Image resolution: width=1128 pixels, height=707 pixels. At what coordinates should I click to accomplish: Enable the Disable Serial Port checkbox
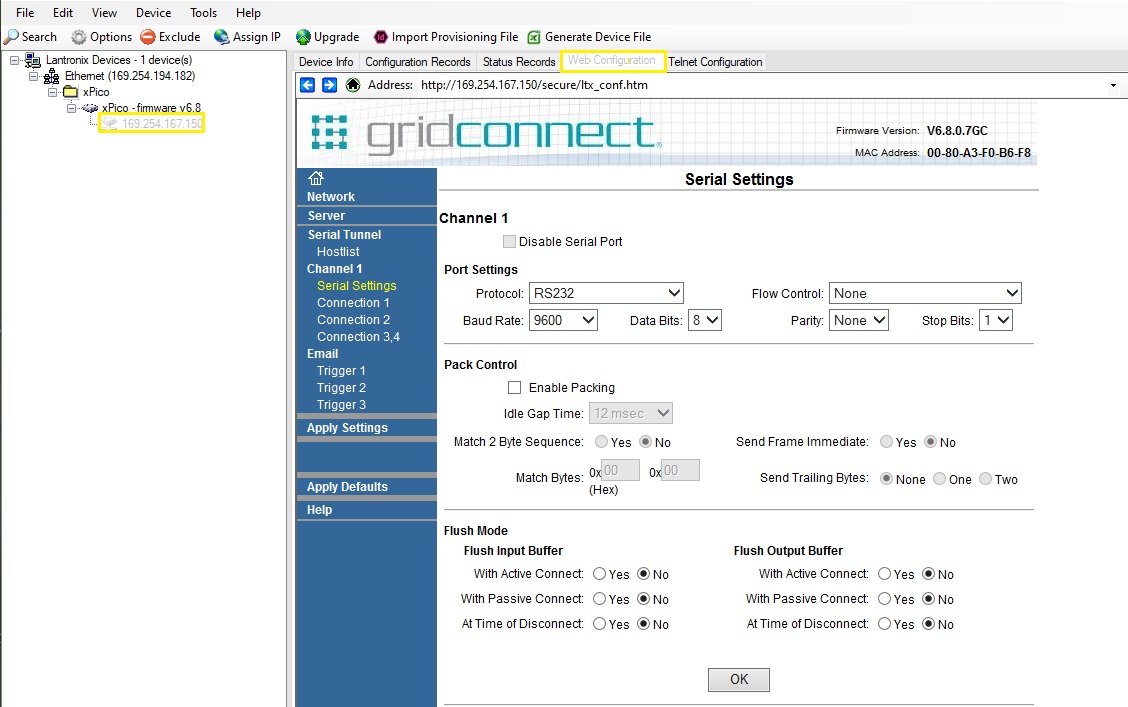tap(509, 241)
